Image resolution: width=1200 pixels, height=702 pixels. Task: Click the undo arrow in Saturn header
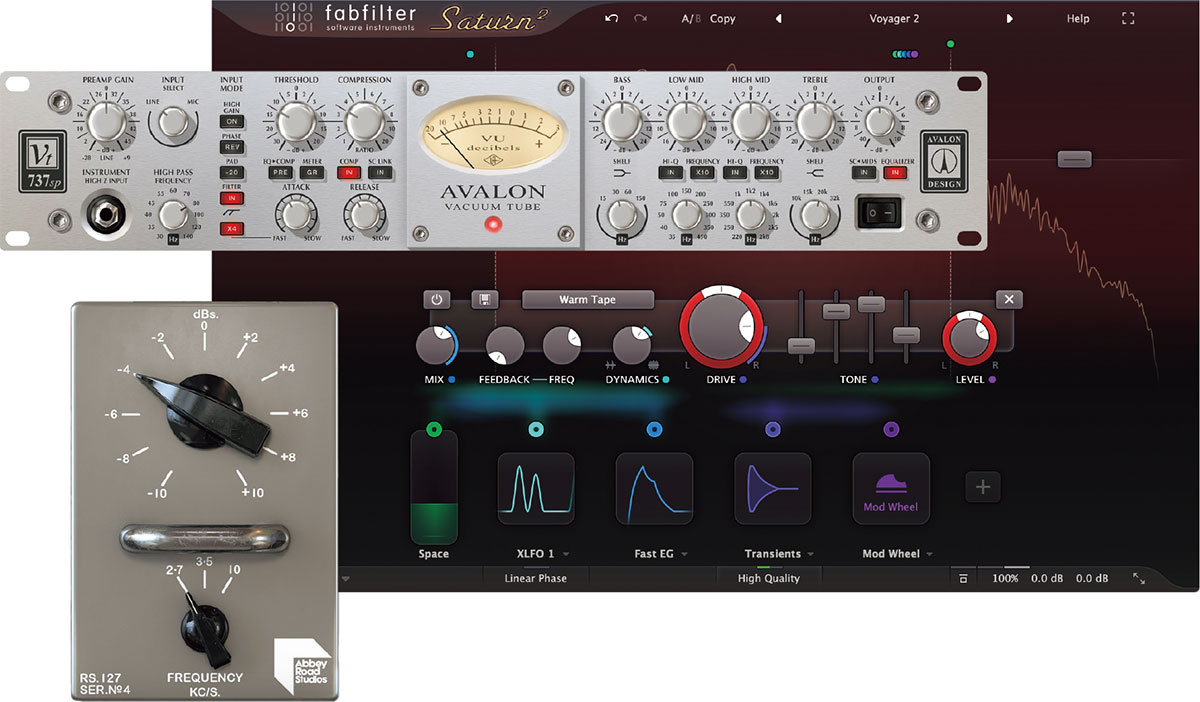[611, 18]
